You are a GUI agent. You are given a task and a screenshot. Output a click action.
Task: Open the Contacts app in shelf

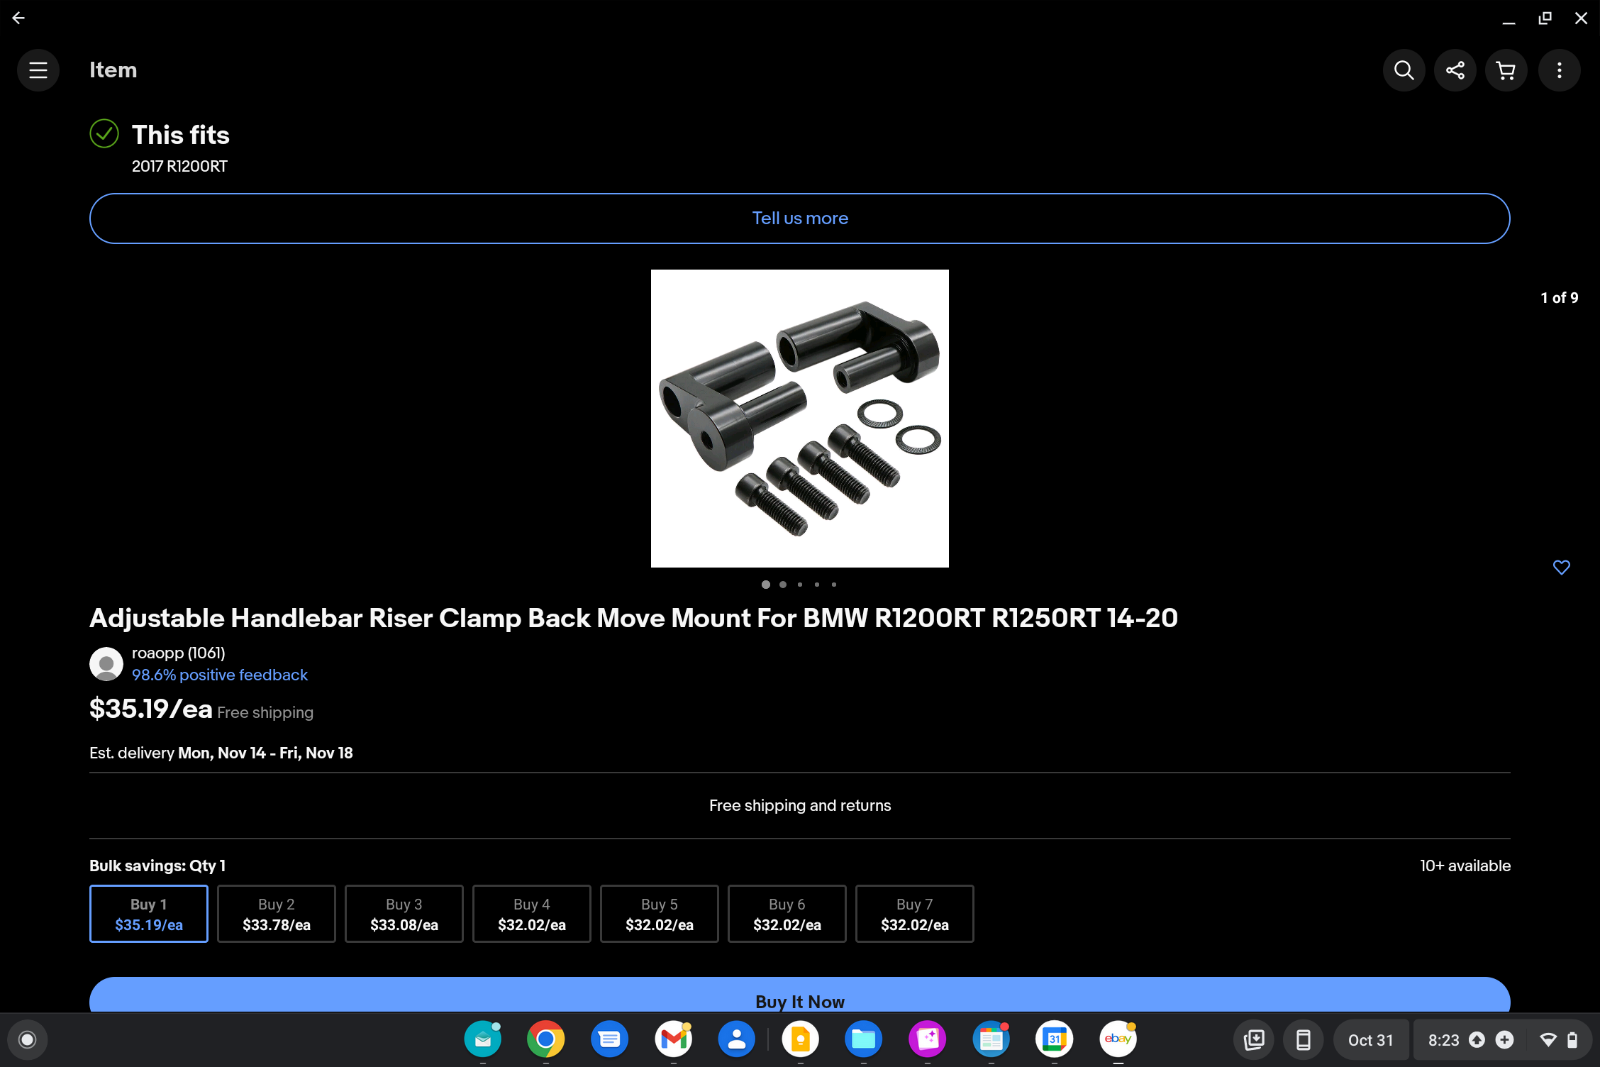736,1040
